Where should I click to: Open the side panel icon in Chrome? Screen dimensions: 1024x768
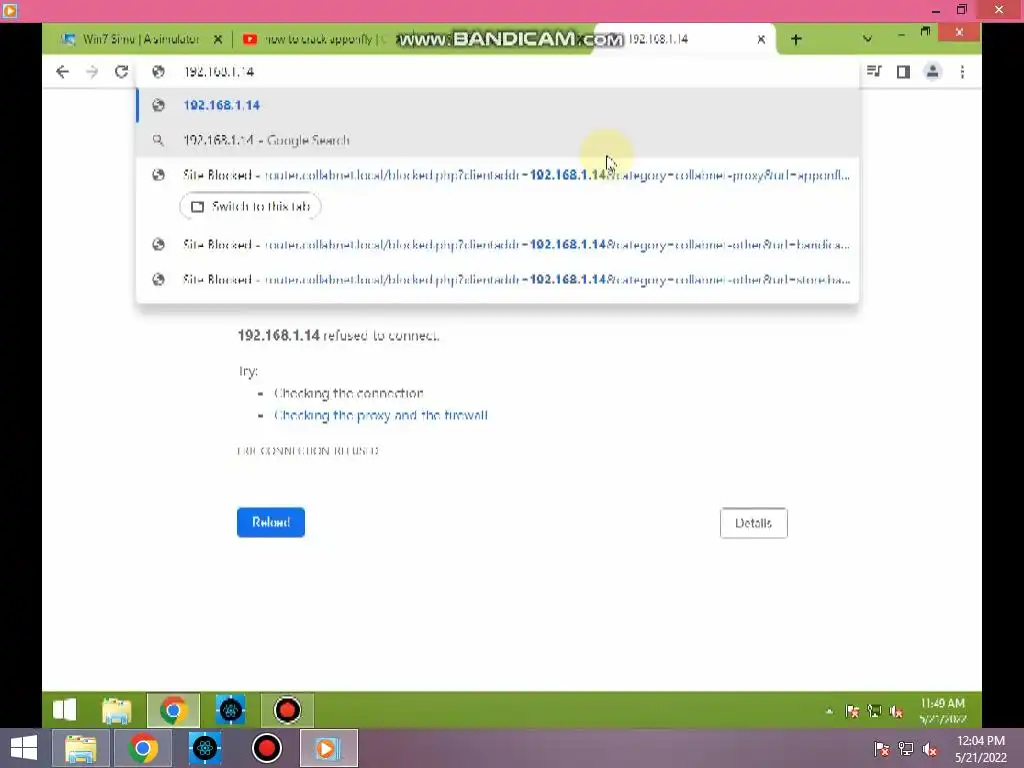coord(903,72)
